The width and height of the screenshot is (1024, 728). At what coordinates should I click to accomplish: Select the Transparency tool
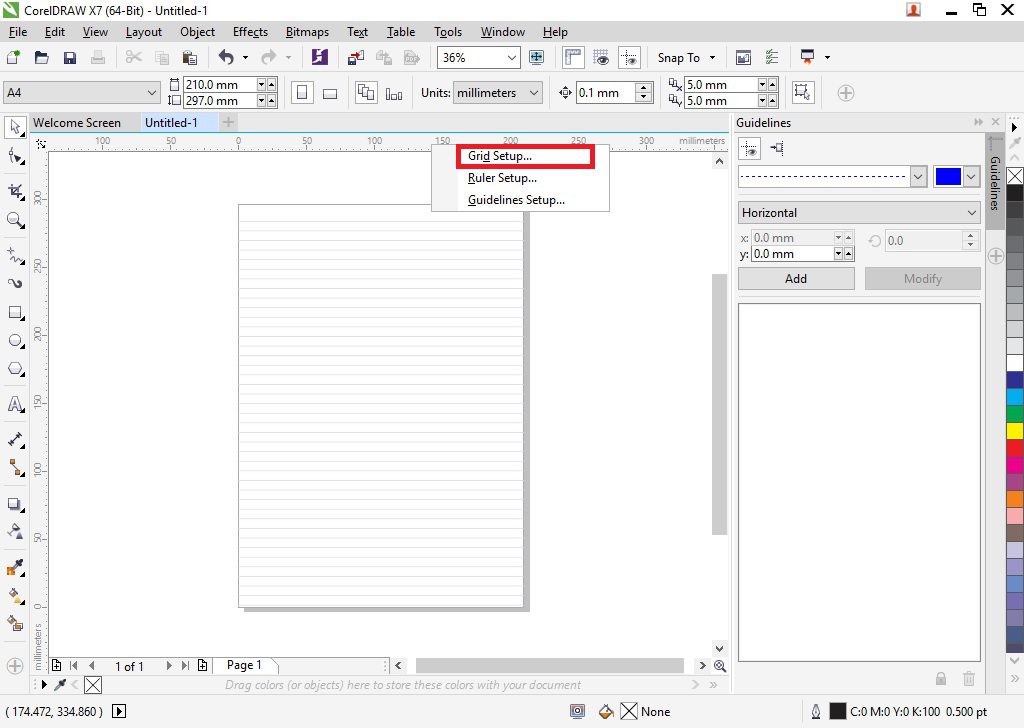click(15, 531)
